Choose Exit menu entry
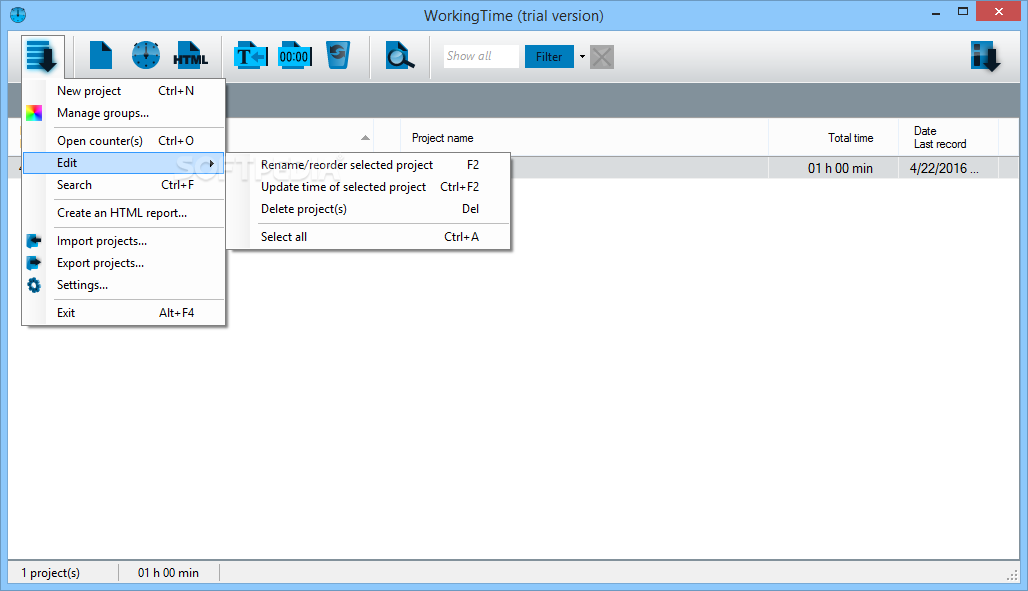Viewport: 1028px width, 591px height. pyautogui.click(x=124, y=313)
